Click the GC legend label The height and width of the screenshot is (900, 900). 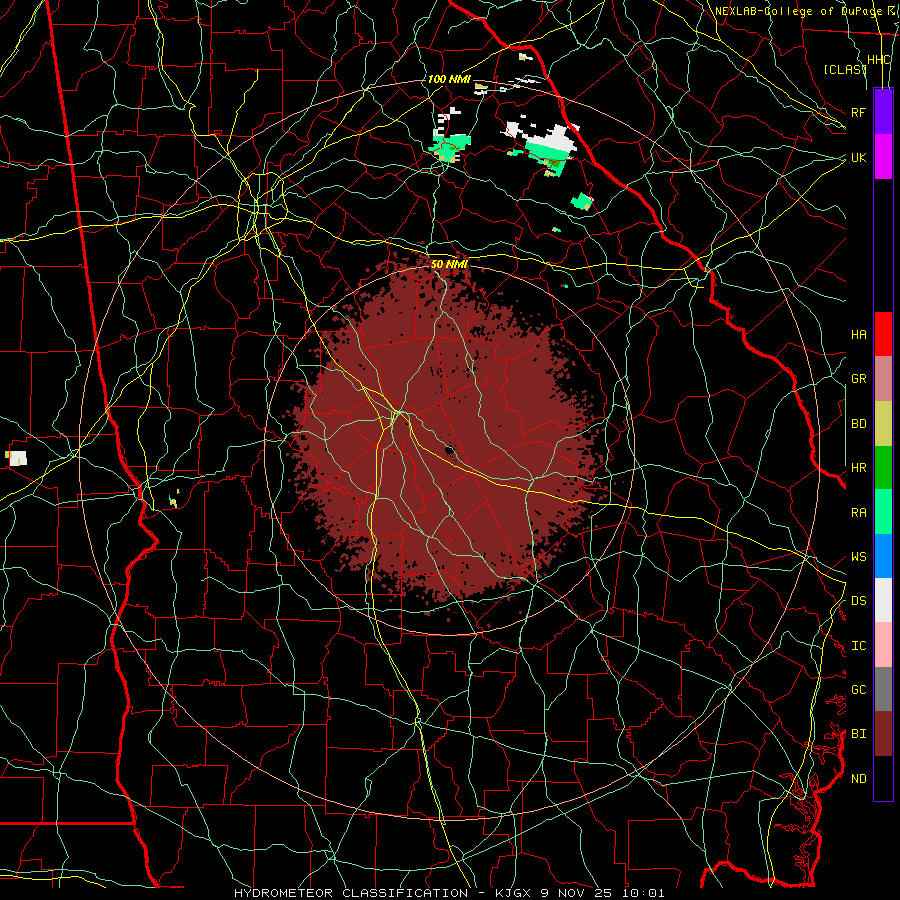(859, 690)
